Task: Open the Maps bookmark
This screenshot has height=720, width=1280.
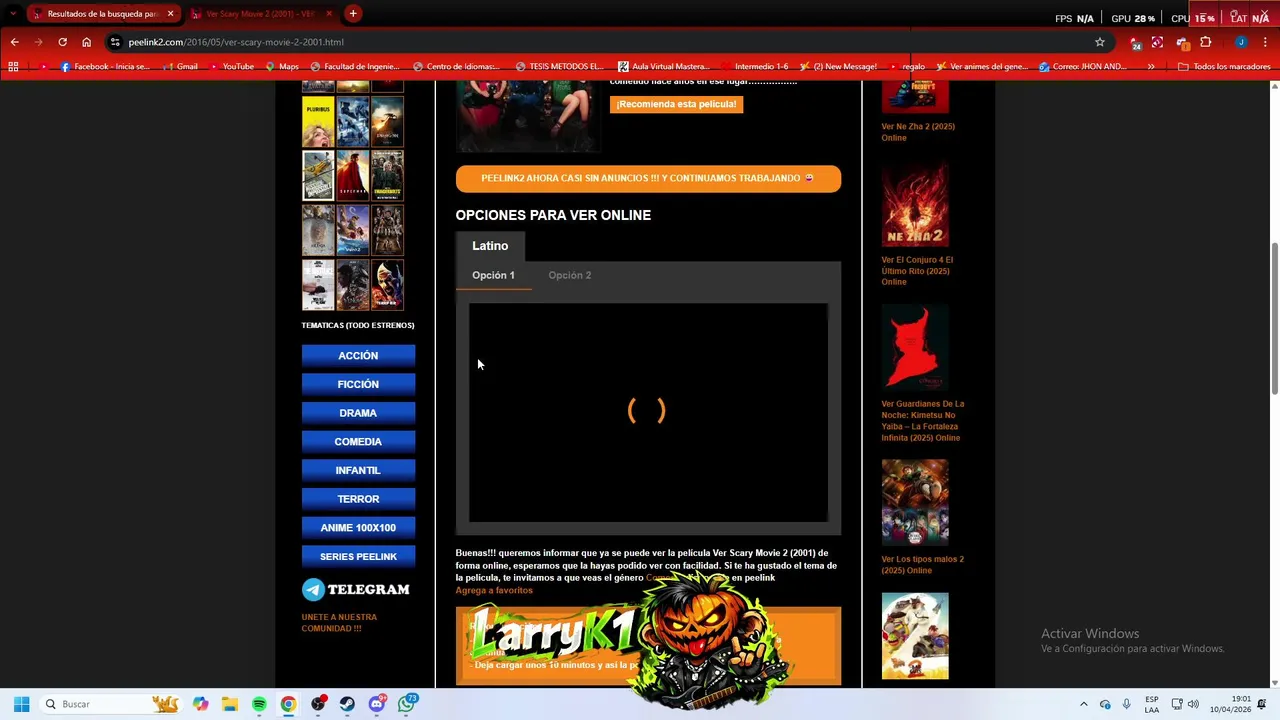Action: tap(282, 67)
